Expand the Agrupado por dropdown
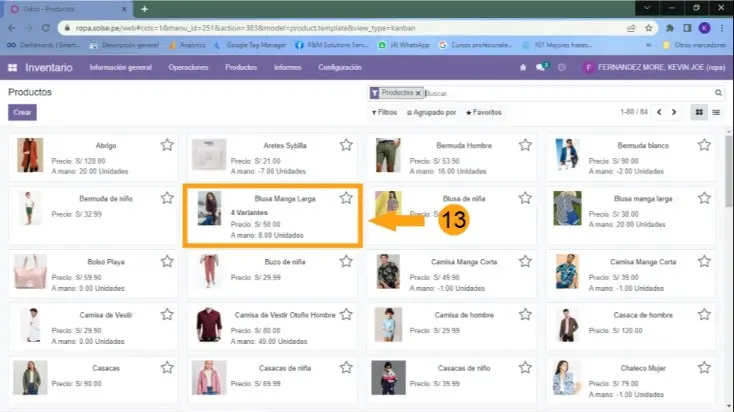The height and width of the screenshot is (412, 734). (432, 113)
